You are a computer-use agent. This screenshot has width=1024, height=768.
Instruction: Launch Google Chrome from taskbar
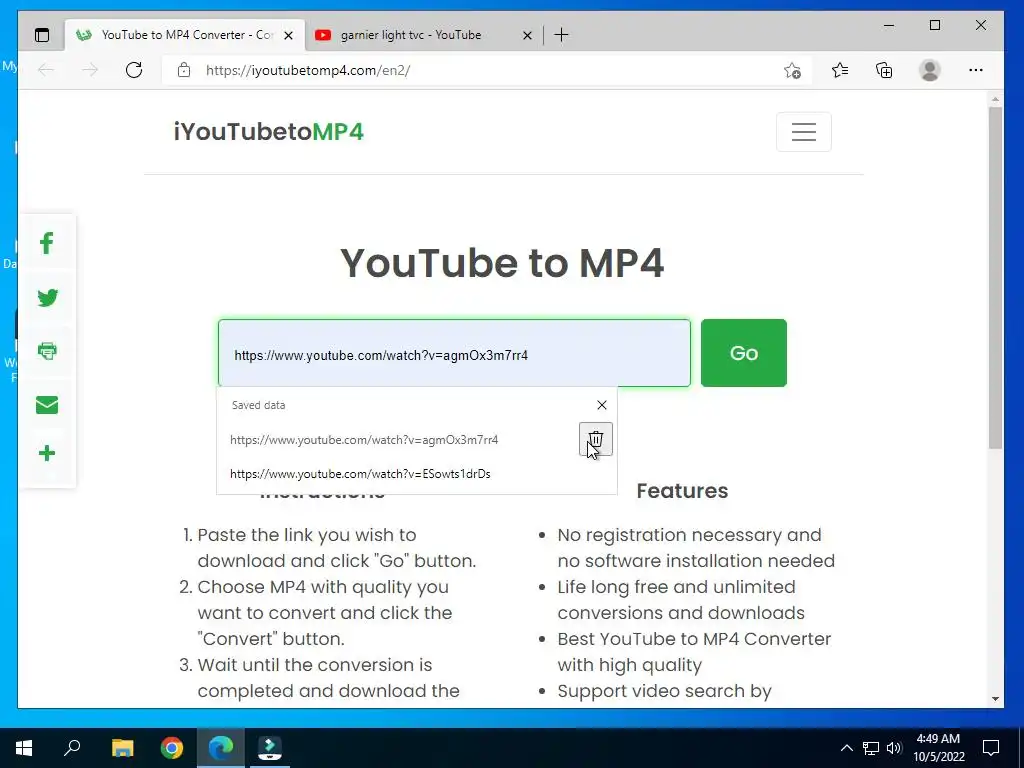coord(172,748)
